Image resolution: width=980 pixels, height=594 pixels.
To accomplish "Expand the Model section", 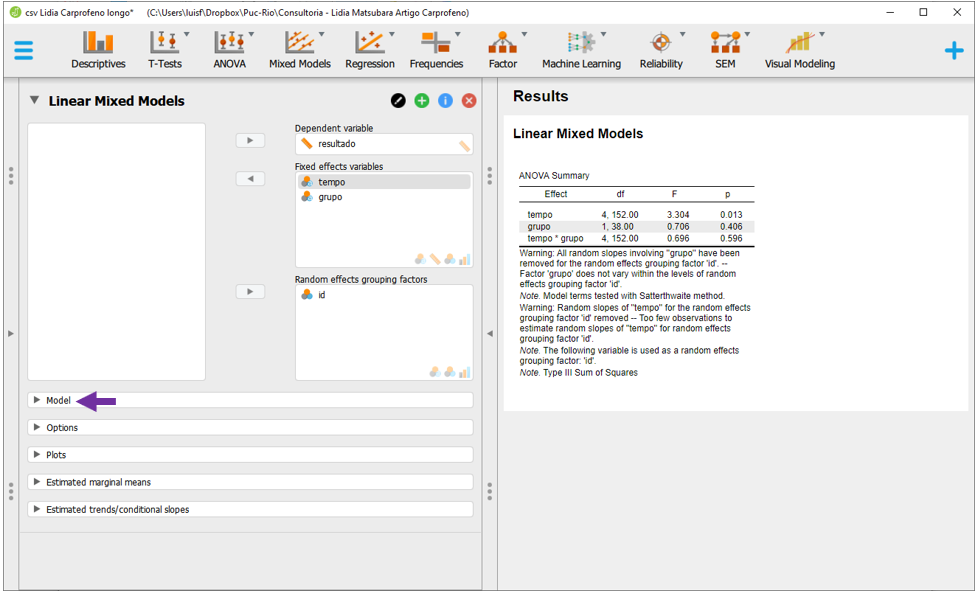I will click(58, 400).
